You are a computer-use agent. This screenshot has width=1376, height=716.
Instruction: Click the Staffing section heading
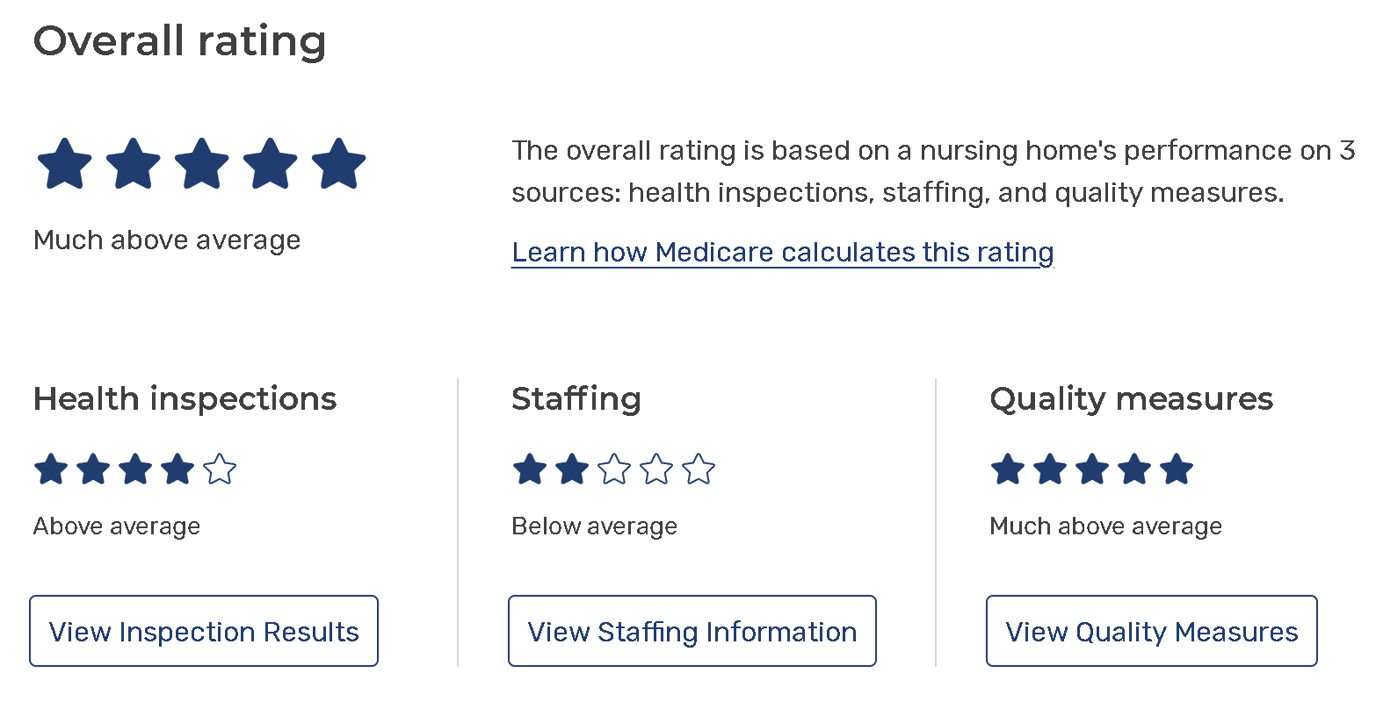point(576,399)
